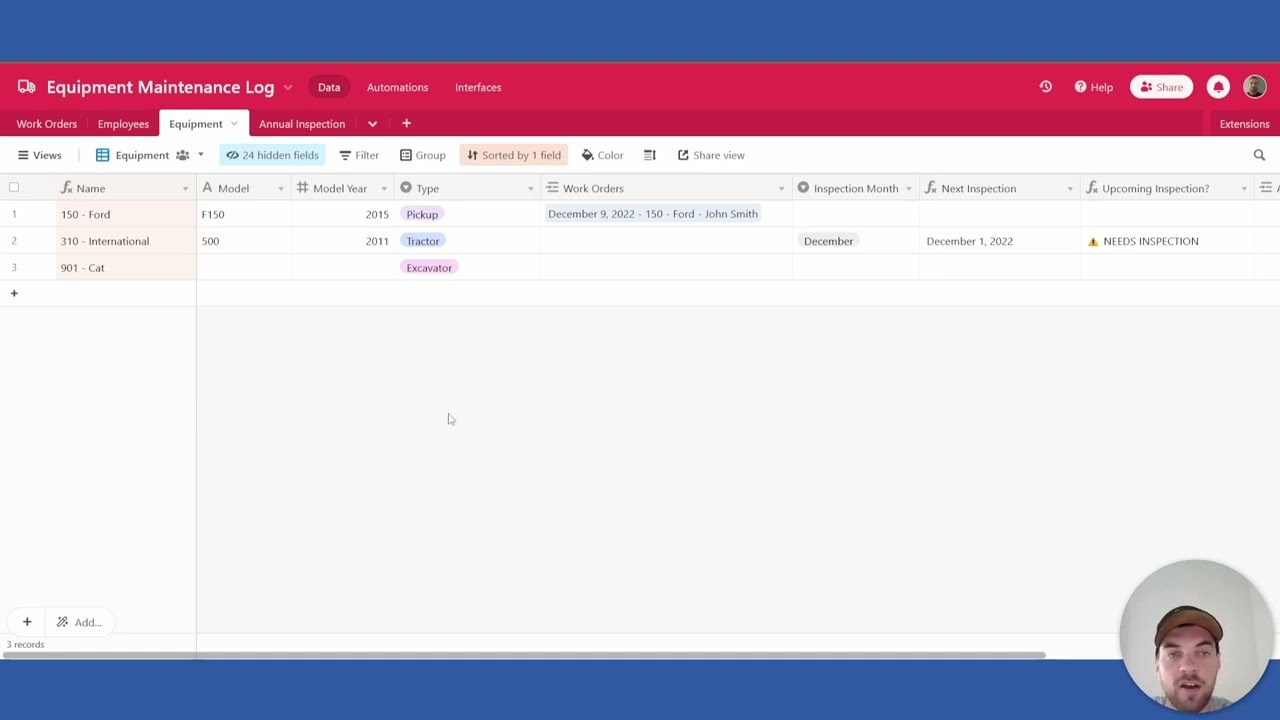
Task: Open row height icon
Action: point(649,155)
